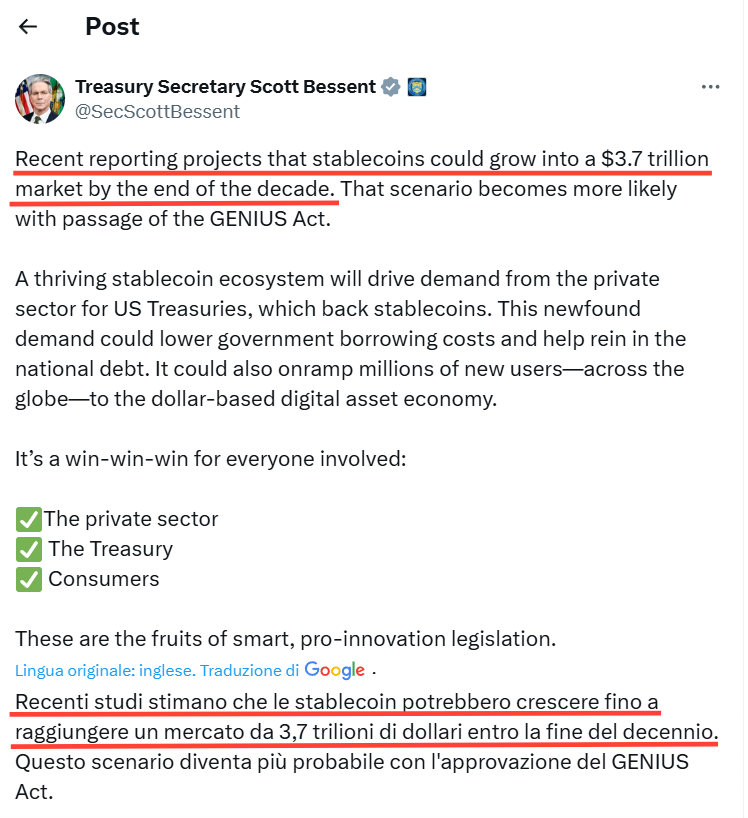Screen dimensions: 748x818
Task: Click the Treasury seal affiliation badge
Action: coord(416,87)
